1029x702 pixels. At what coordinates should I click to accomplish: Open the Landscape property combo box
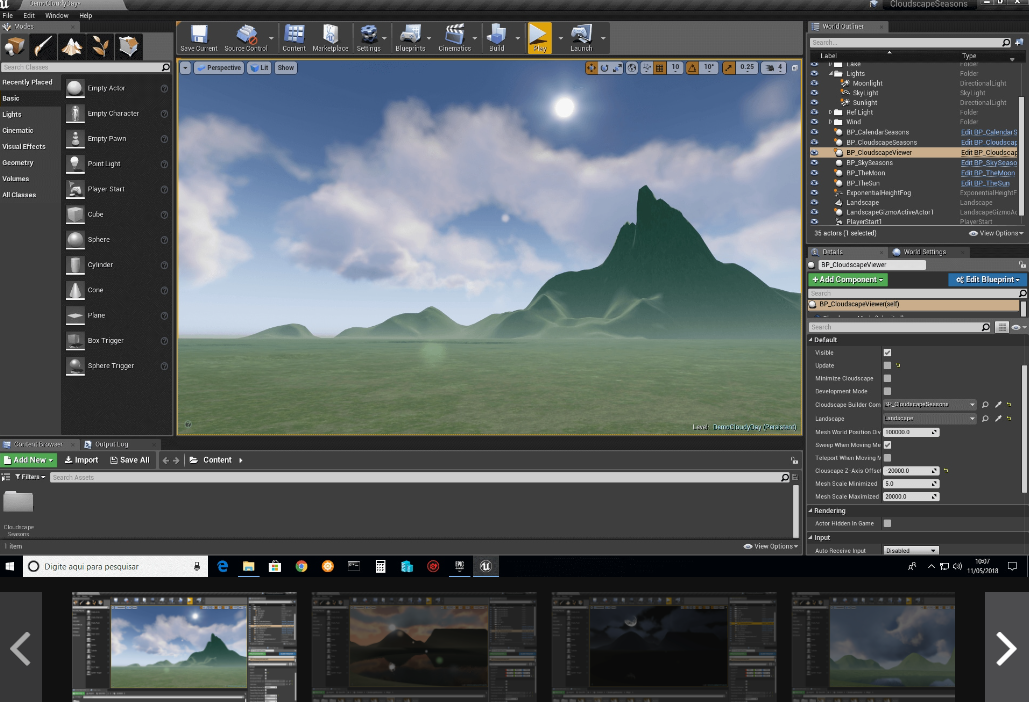tap(929, 418)
